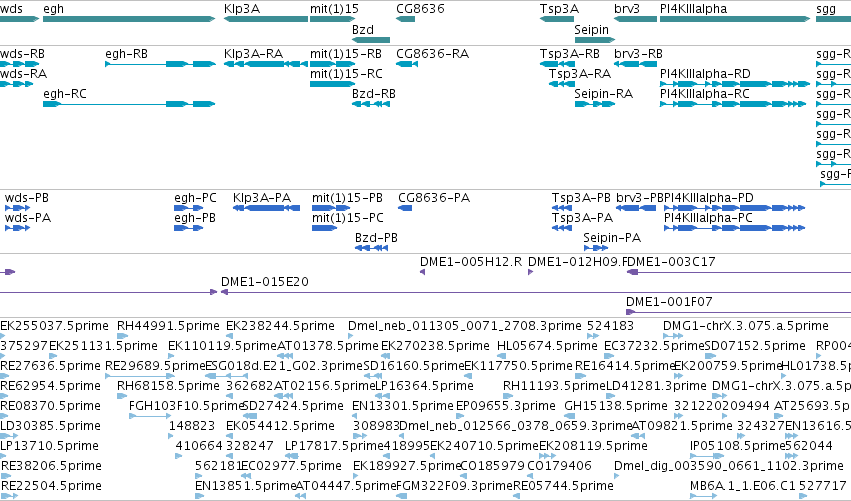Click the CG8636 gene label
The image size is (851, 501).
[420, 9]
